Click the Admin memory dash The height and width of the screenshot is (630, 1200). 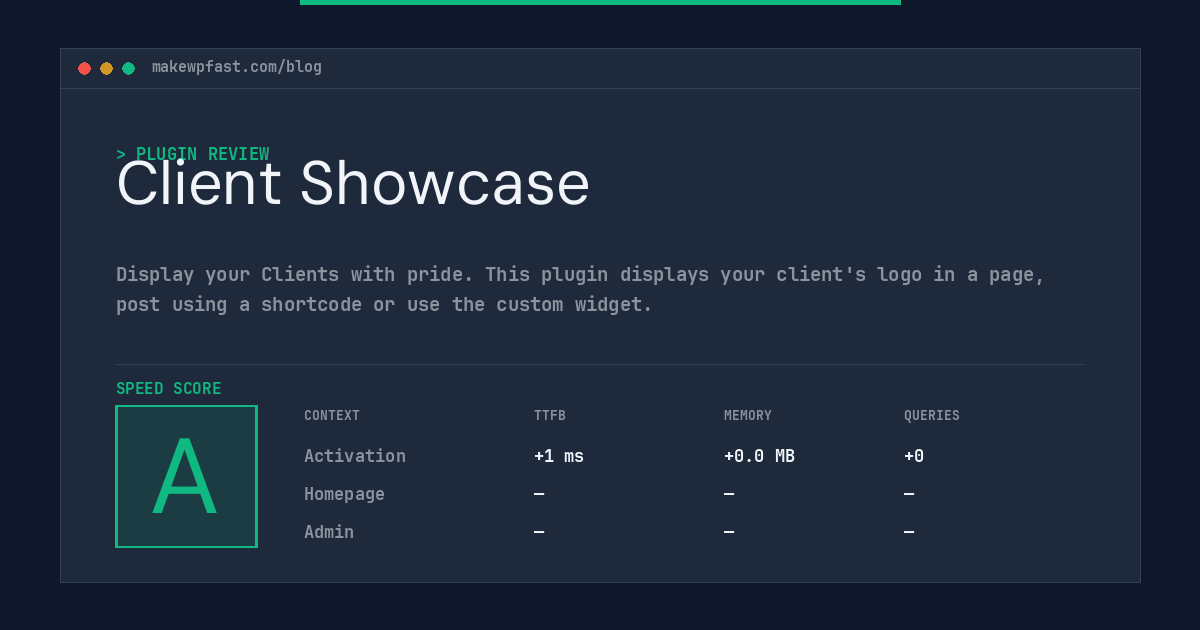[x=729, y=532]
